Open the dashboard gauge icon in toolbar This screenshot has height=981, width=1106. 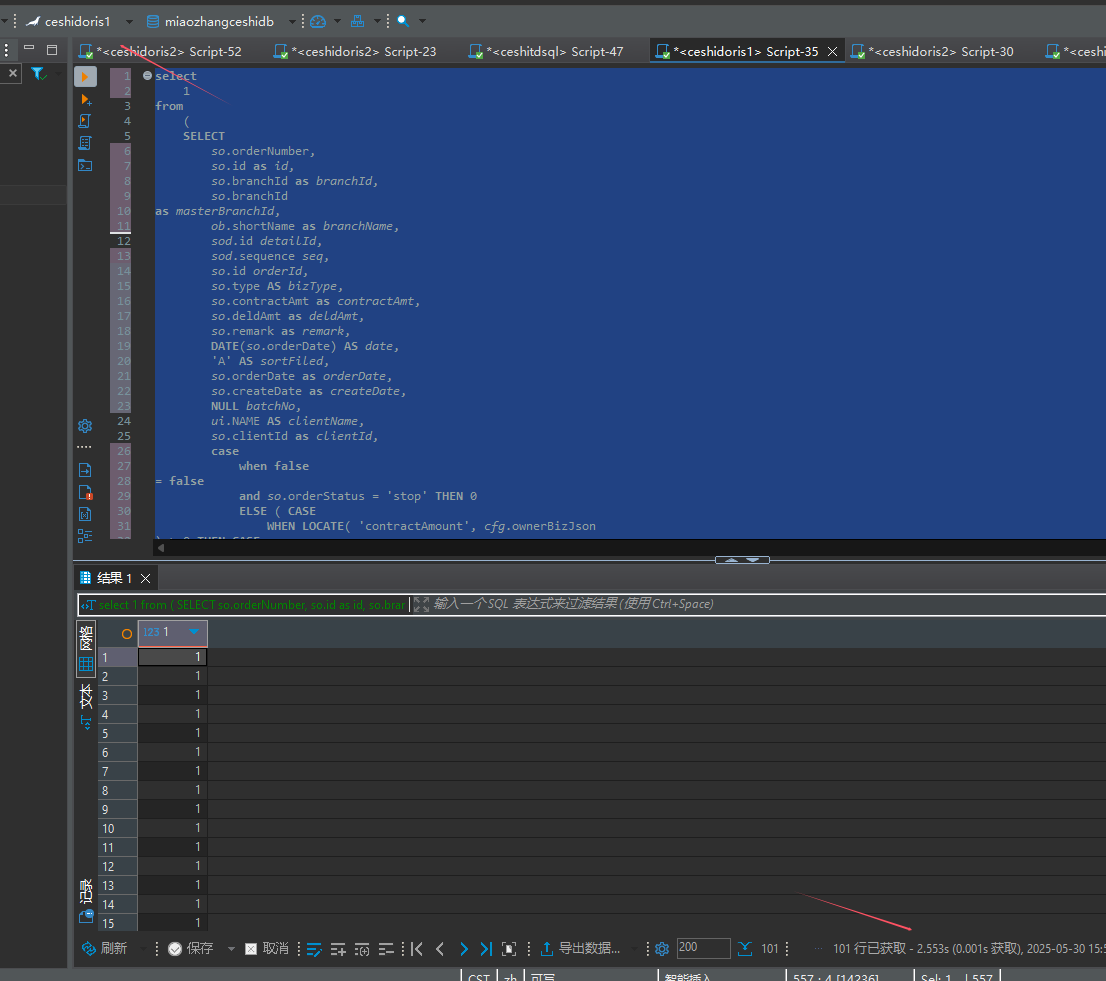click(318, 21)
